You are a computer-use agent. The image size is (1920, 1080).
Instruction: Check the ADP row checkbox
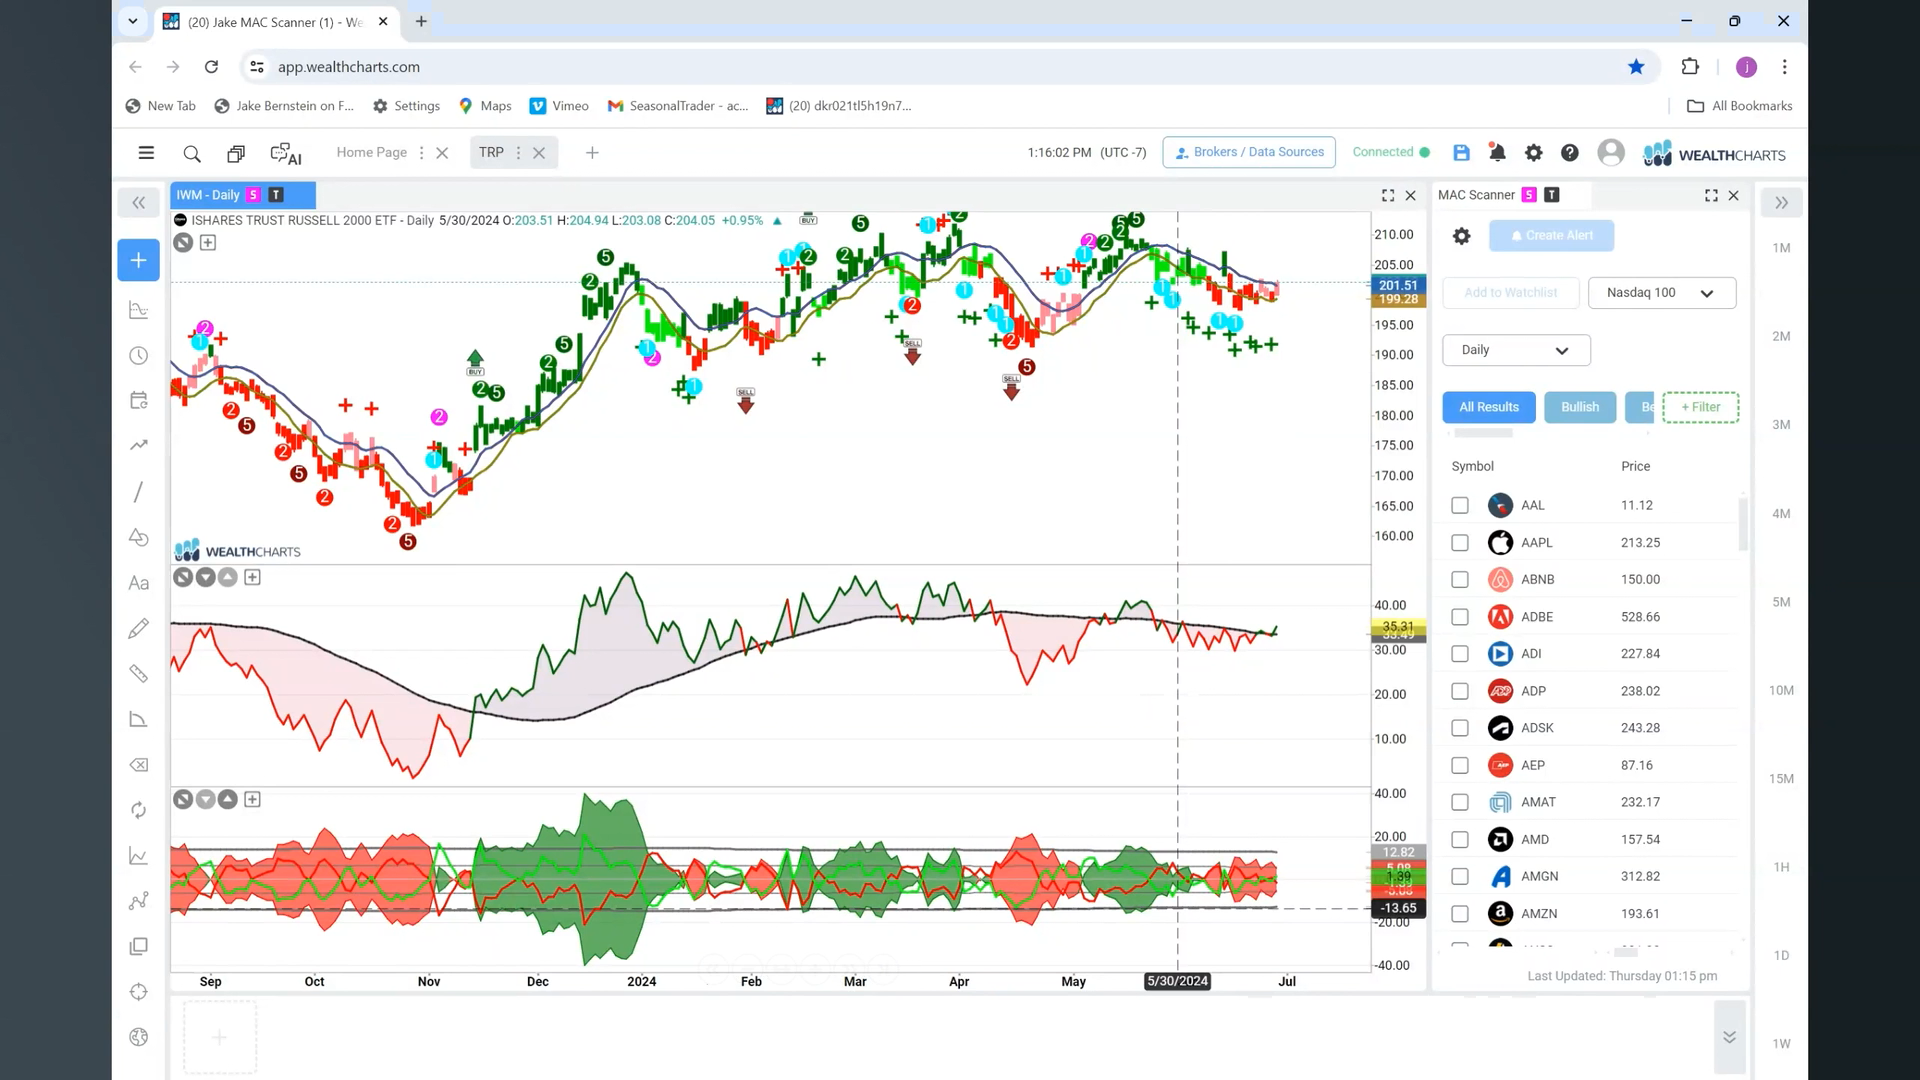click(x=1460, y=691)
